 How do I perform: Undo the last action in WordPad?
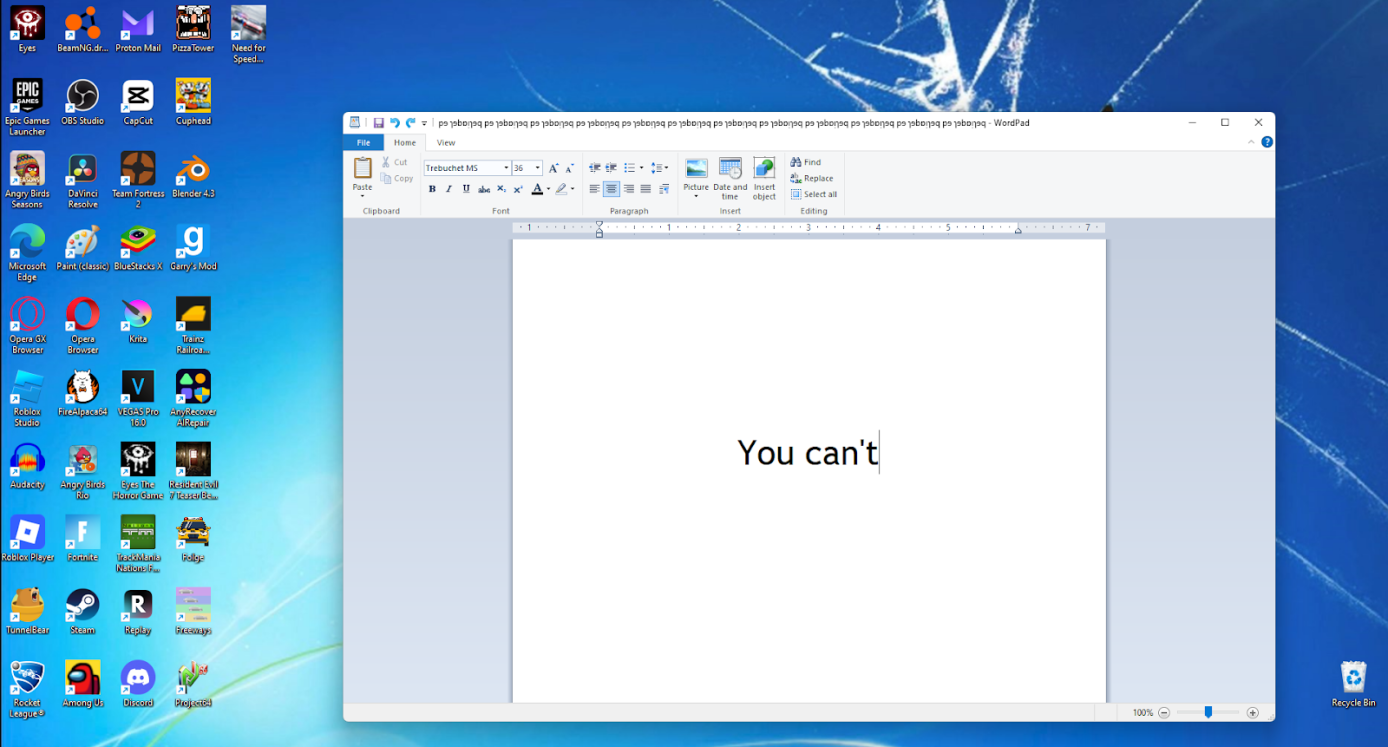coord(394,123)
